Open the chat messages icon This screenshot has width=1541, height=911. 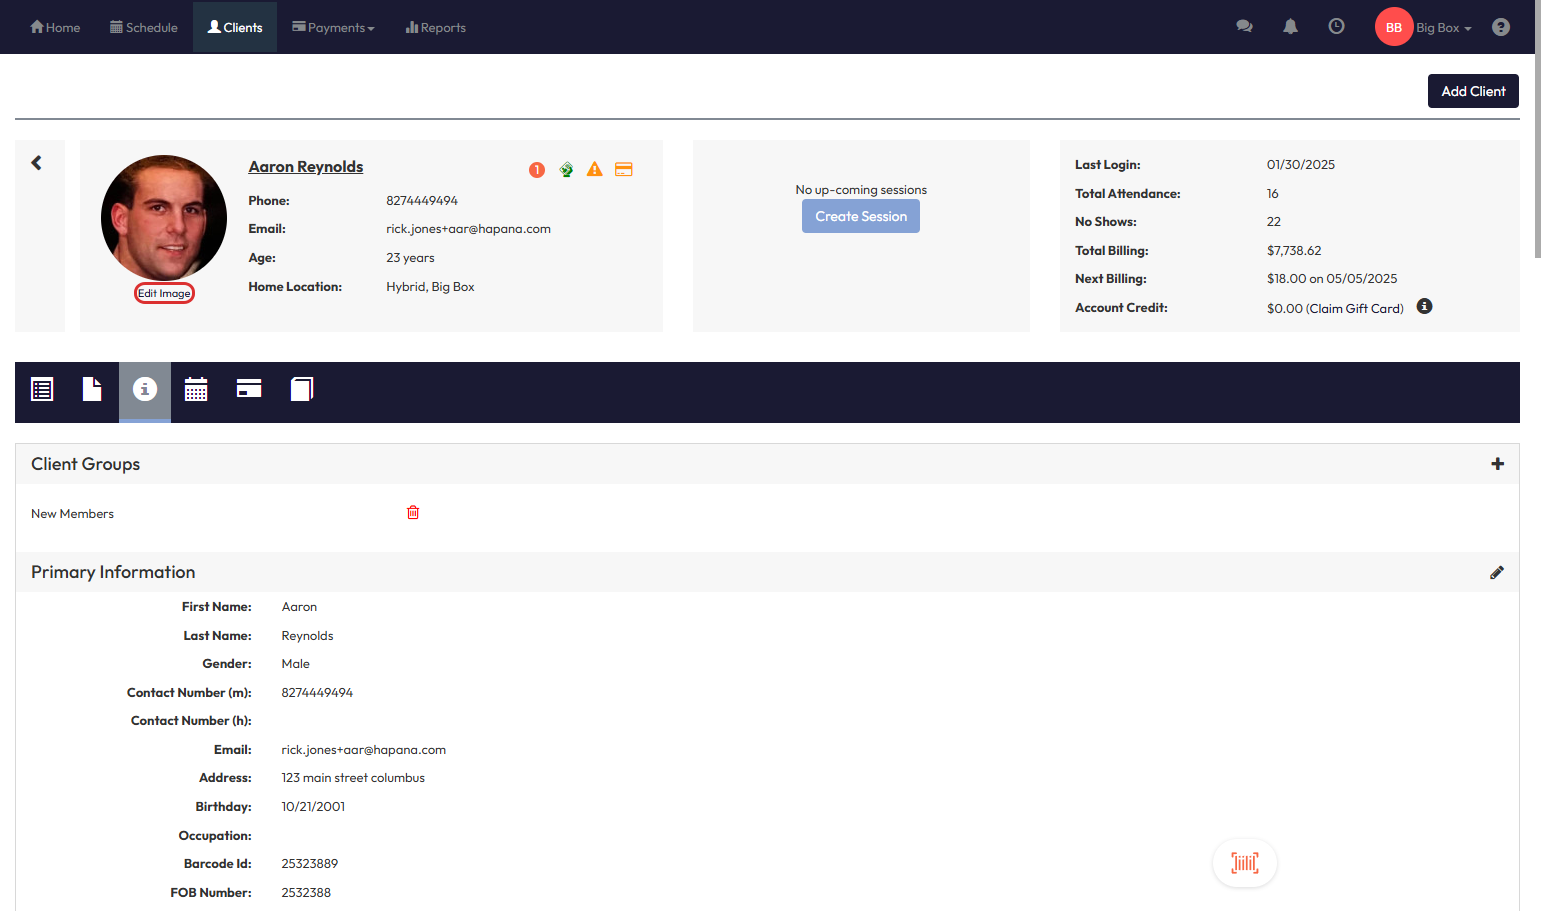[1244, 27]
